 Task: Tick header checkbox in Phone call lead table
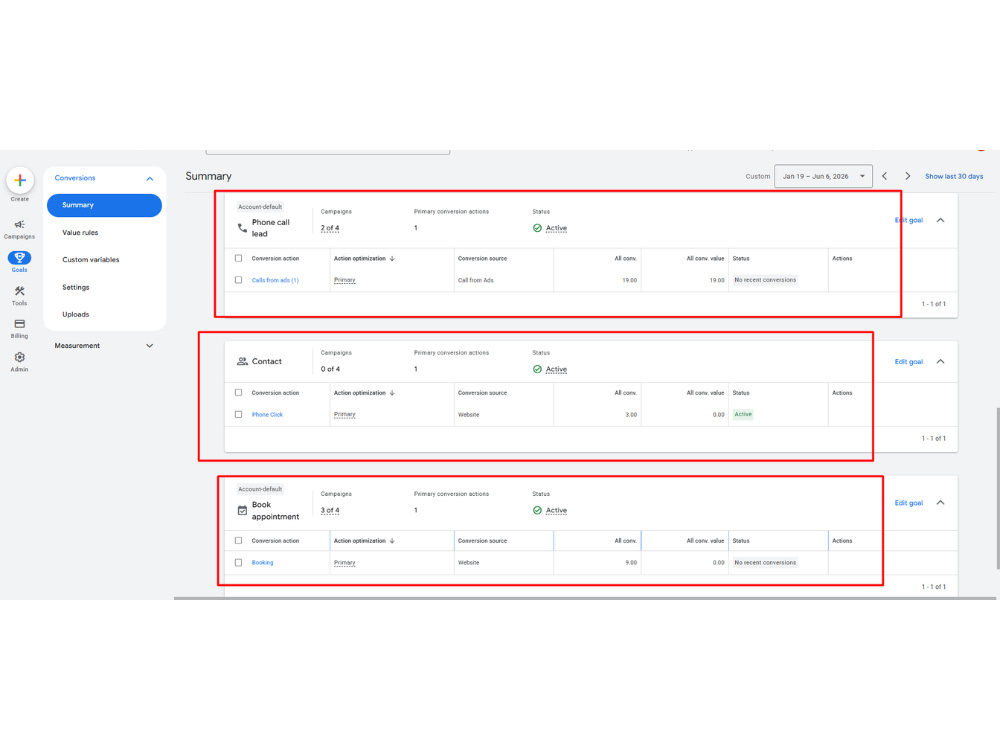pos(239,258)
